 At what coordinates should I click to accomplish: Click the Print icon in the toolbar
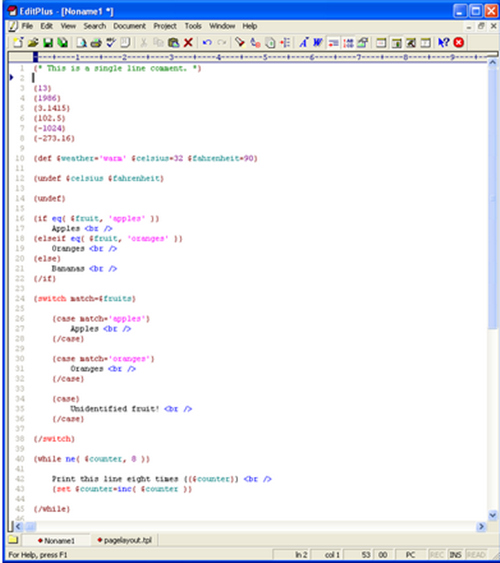96,42
